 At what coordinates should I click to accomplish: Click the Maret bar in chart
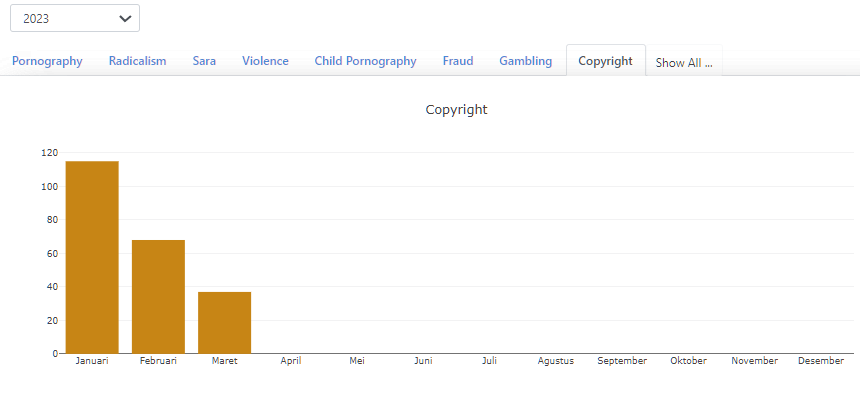pos(224,322)
